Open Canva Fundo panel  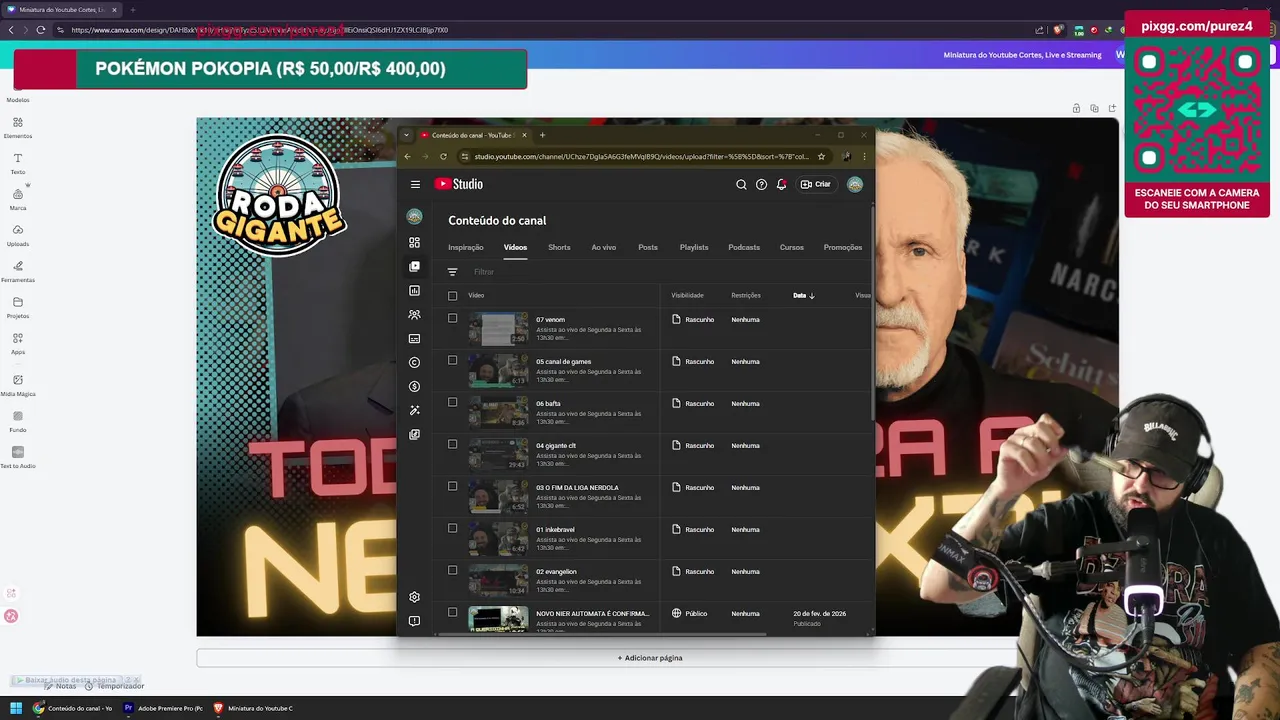click(18, 421)
